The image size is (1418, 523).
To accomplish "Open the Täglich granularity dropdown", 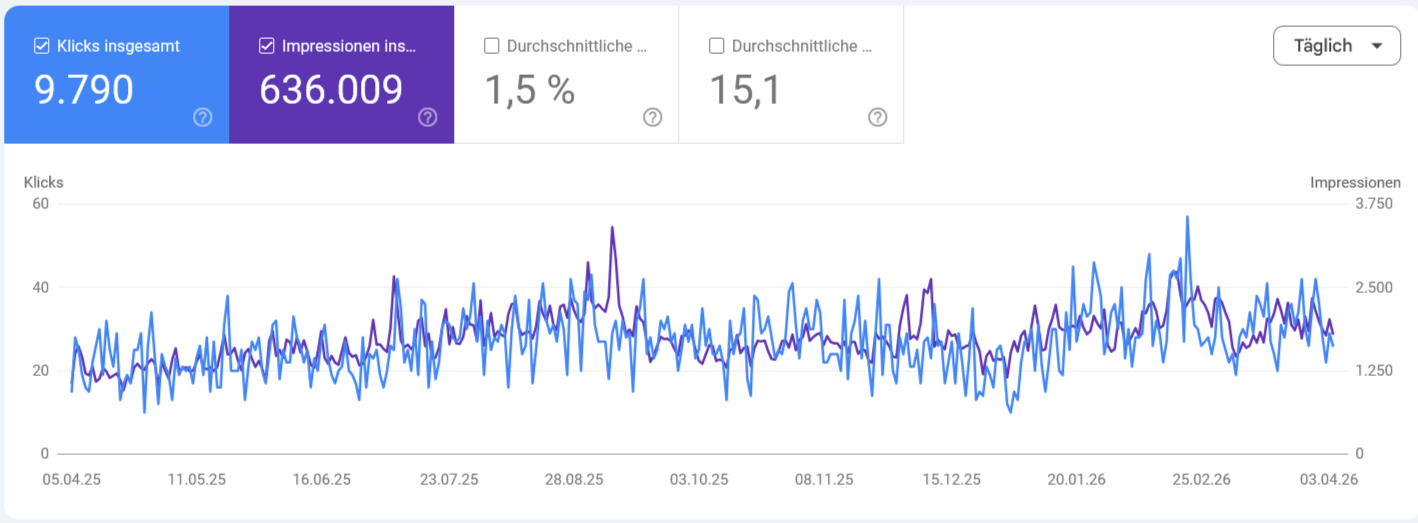I will (1336, 46).
